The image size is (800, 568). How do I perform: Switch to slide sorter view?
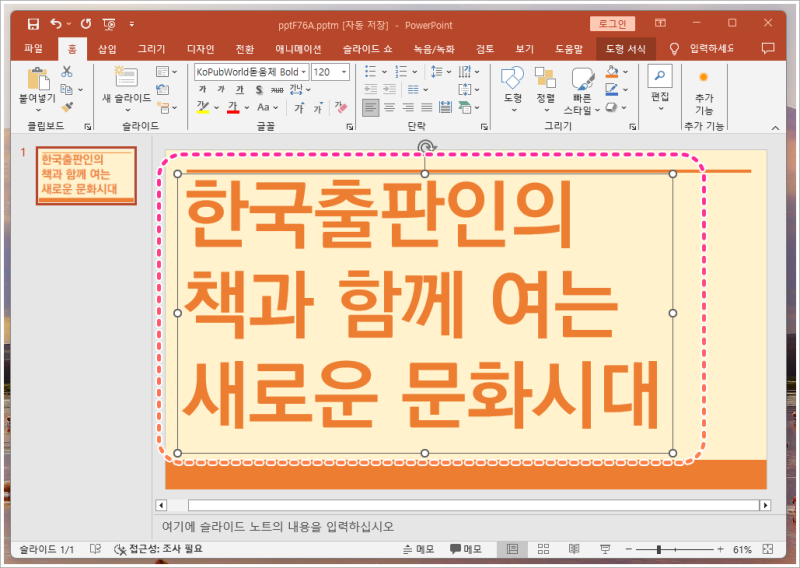(543, 549)
